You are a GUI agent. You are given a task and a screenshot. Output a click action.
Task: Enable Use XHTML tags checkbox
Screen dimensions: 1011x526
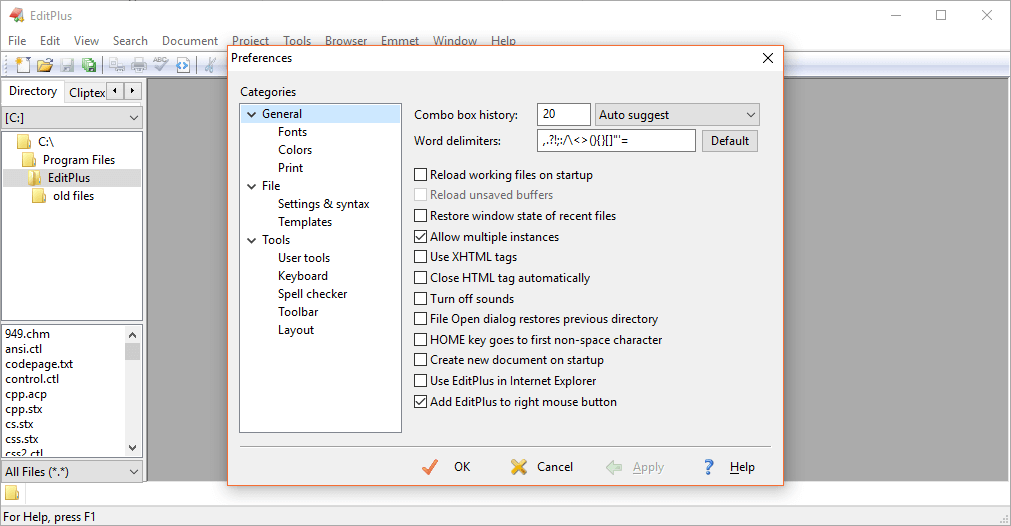420,257
